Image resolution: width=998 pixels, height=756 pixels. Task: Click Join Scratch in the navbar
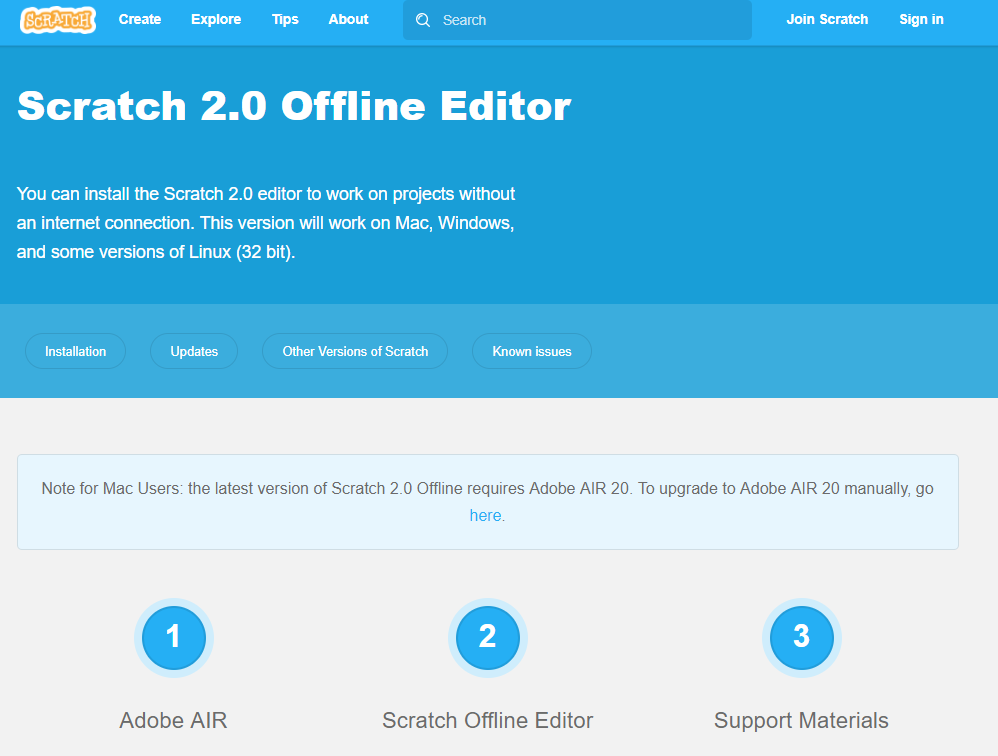(x=827, y=20)
